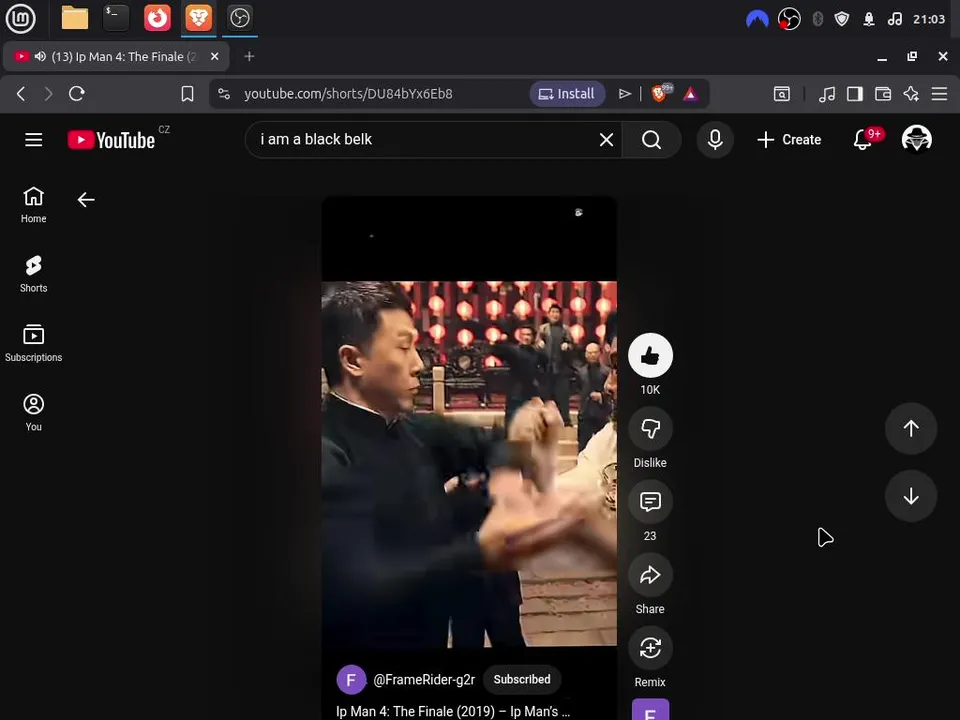Select the Ip Man 4 browser tab
The width and height of the screenshot is (960, 720).
tap(116, 57)
